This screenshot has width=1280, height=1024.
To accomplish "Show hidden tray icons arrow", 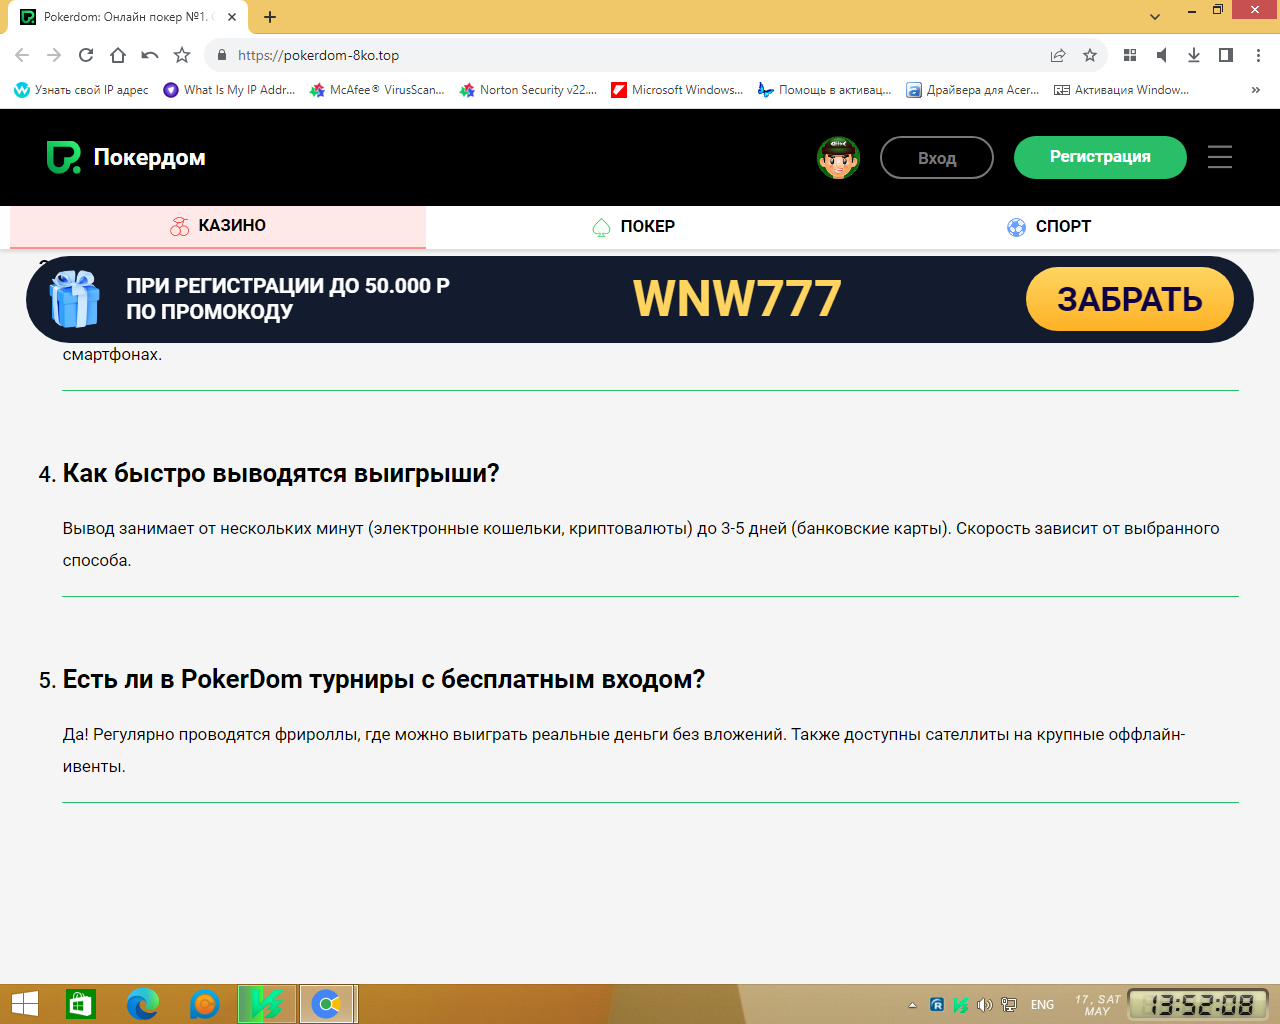I will click(912, 1005).
